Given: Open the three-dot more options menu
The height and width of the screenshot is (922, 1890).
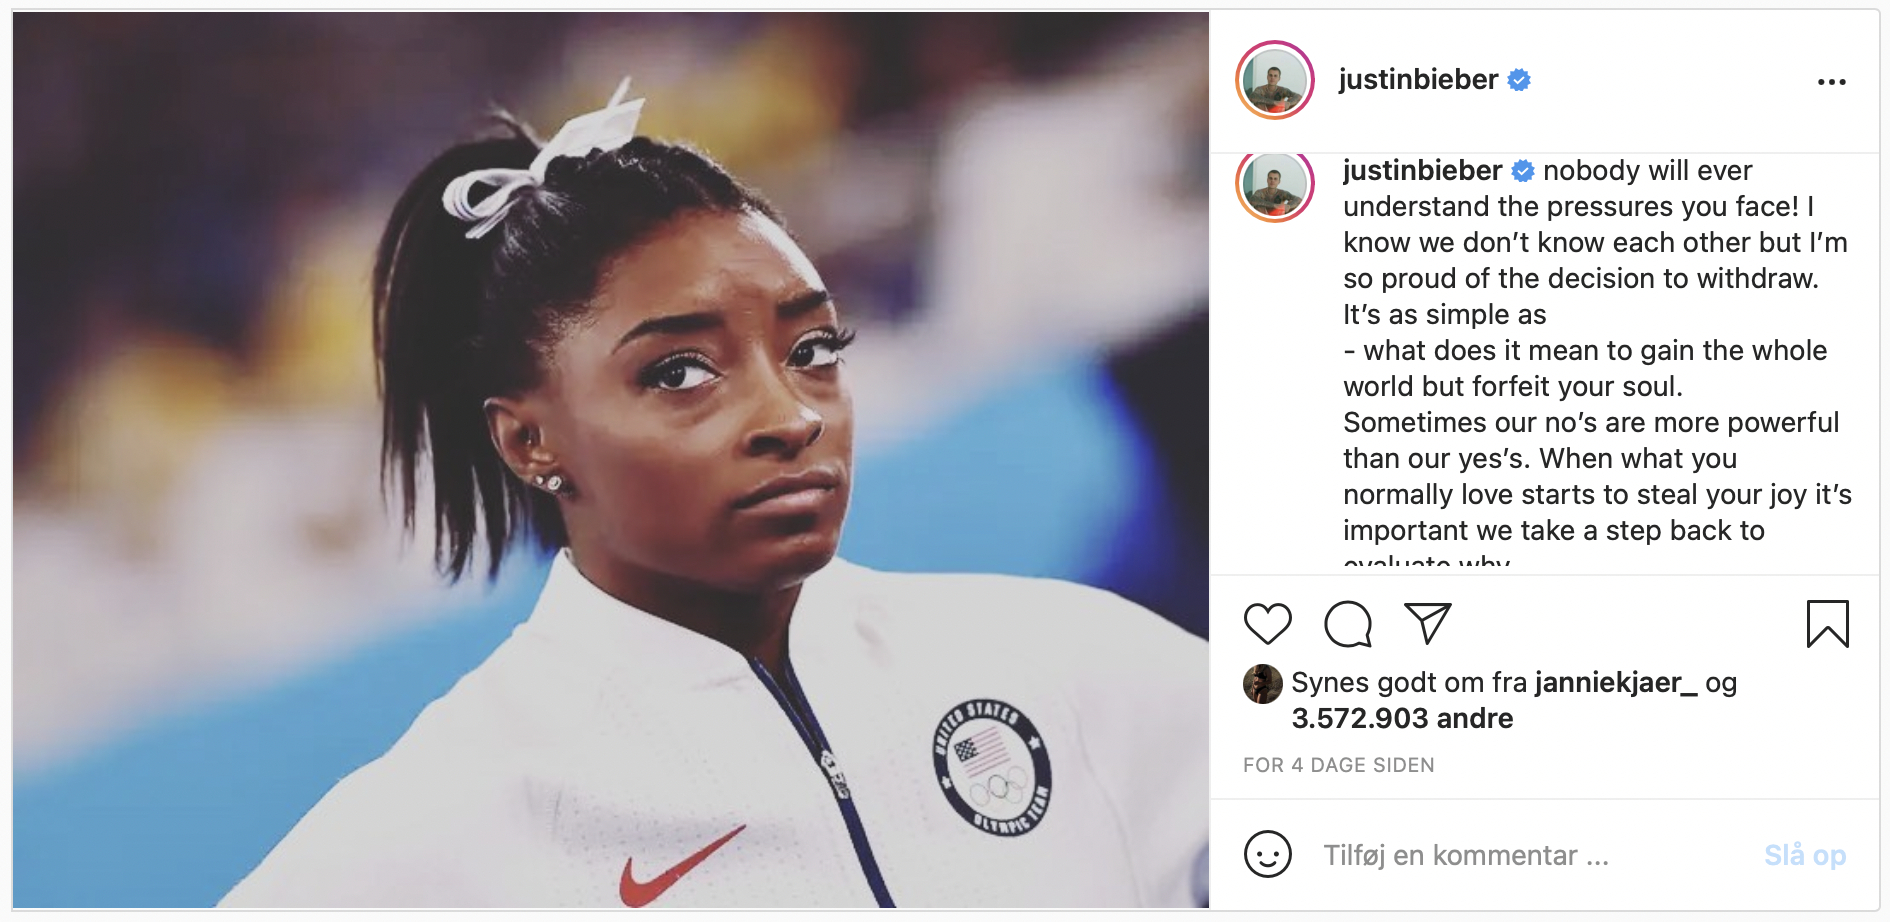Looking at the screenshot, I should [x=1831, y=82].
